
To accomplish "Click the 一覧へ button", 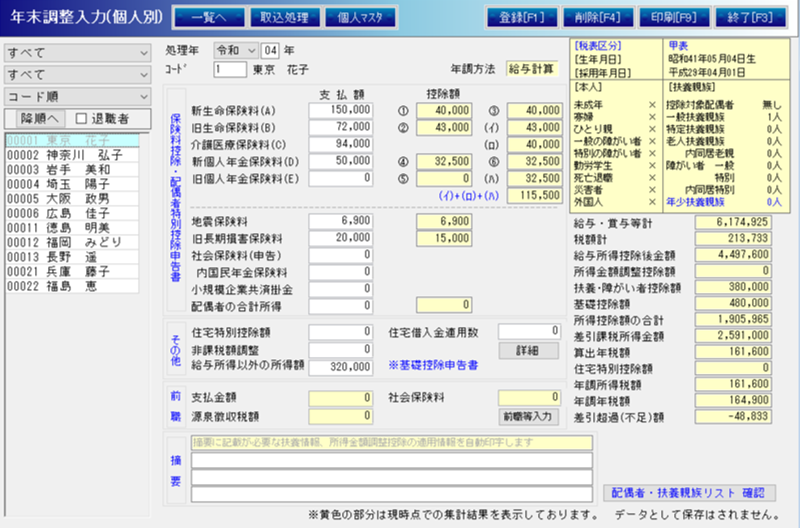I will point(208,17).
